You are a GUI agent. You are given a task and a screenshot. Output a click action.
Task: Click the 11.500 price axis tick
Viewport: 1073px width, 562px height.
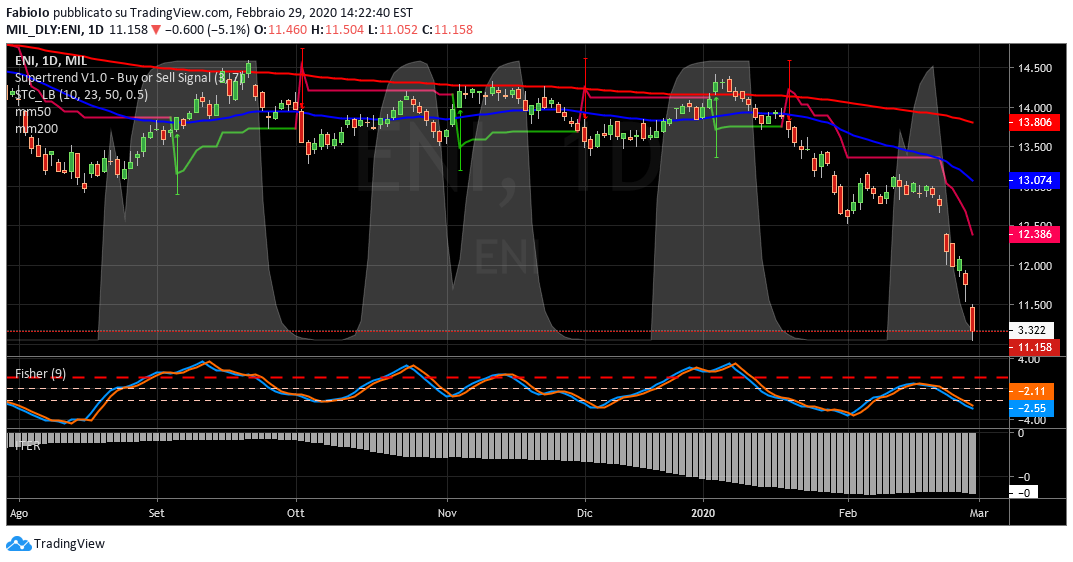1035,305
